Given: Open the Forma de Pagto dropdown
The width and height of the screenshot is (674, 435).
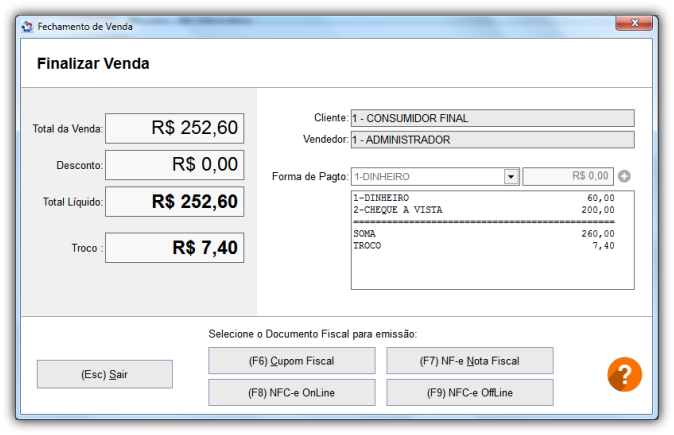Looking at the screenshot, I should pyautogui.click(x=511, y=177).
